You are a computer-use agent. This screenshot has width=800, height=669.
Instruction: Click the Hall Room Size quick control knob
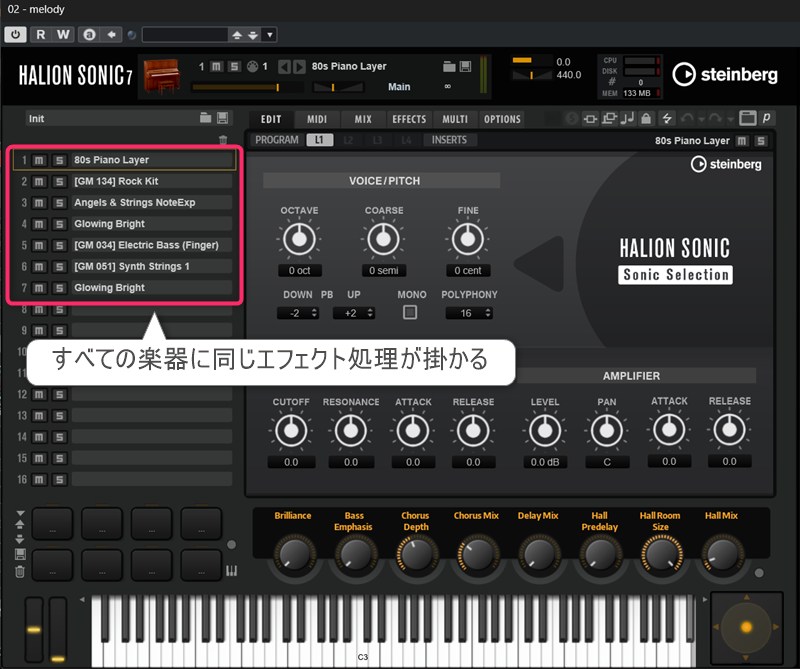click(661, 555)
